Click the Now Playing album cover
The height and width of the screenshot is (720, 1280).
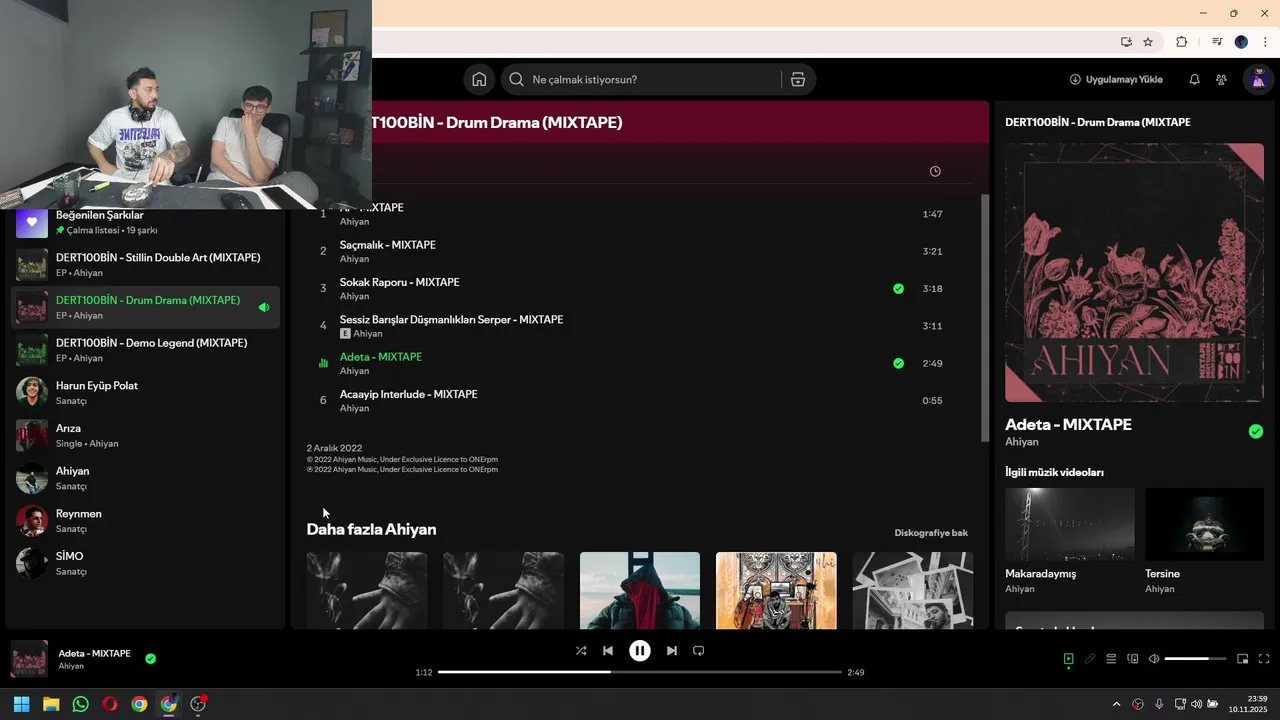point(1134,272)
